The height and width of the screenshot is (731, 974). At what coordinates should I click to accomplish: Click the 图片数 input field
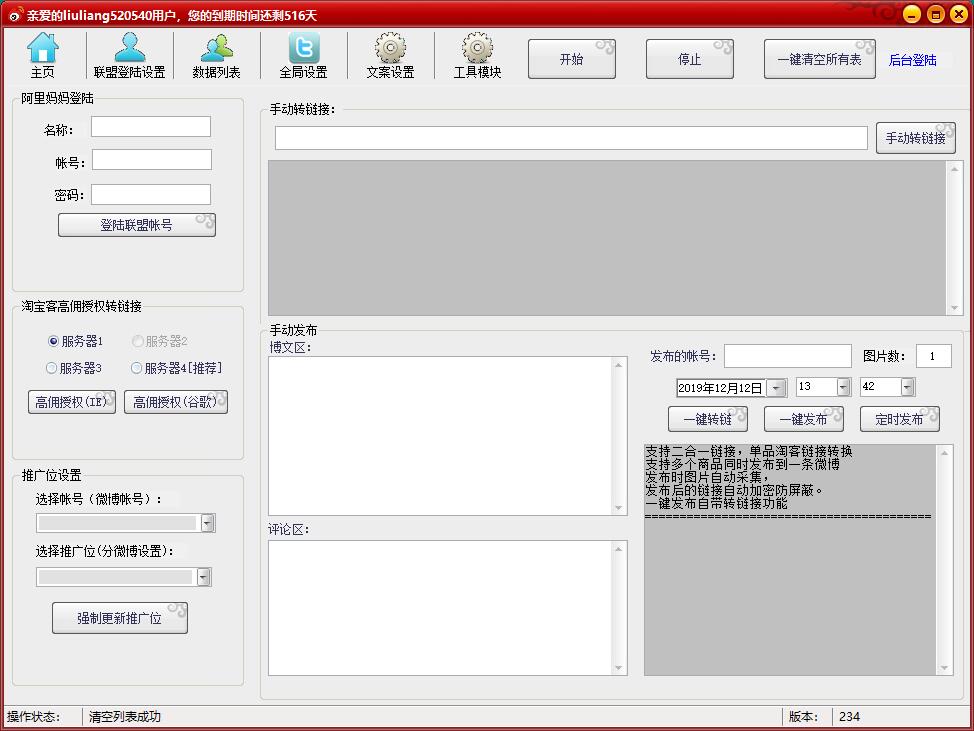[x=934, y=356]
